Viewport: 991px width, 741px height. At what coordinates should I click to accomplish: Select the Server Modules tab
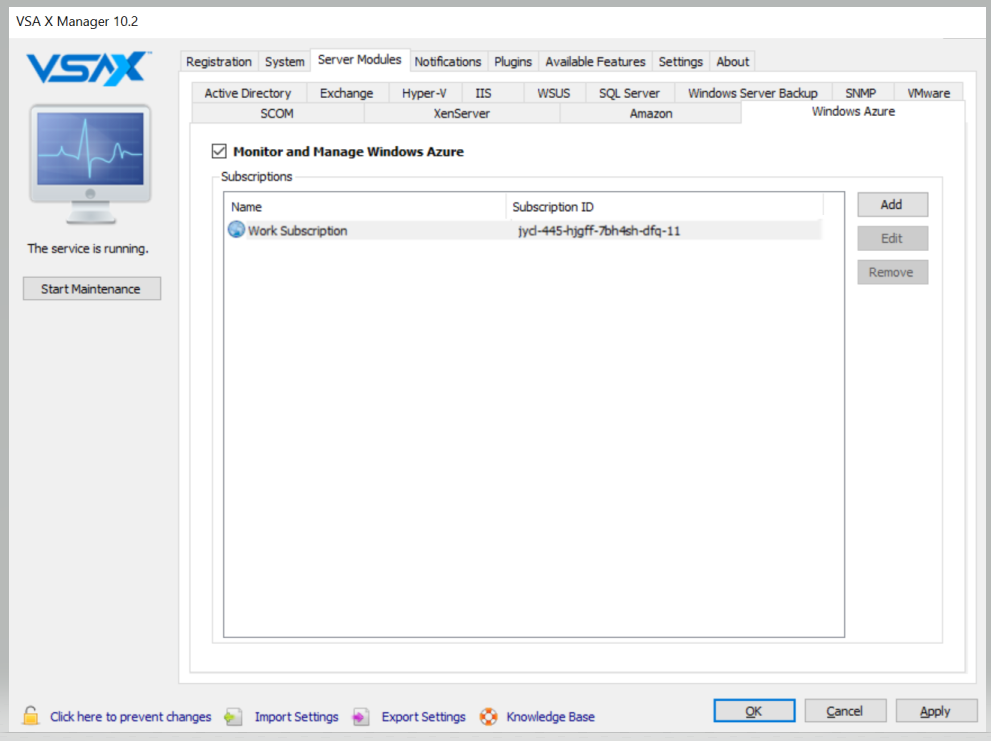[360, 59]
